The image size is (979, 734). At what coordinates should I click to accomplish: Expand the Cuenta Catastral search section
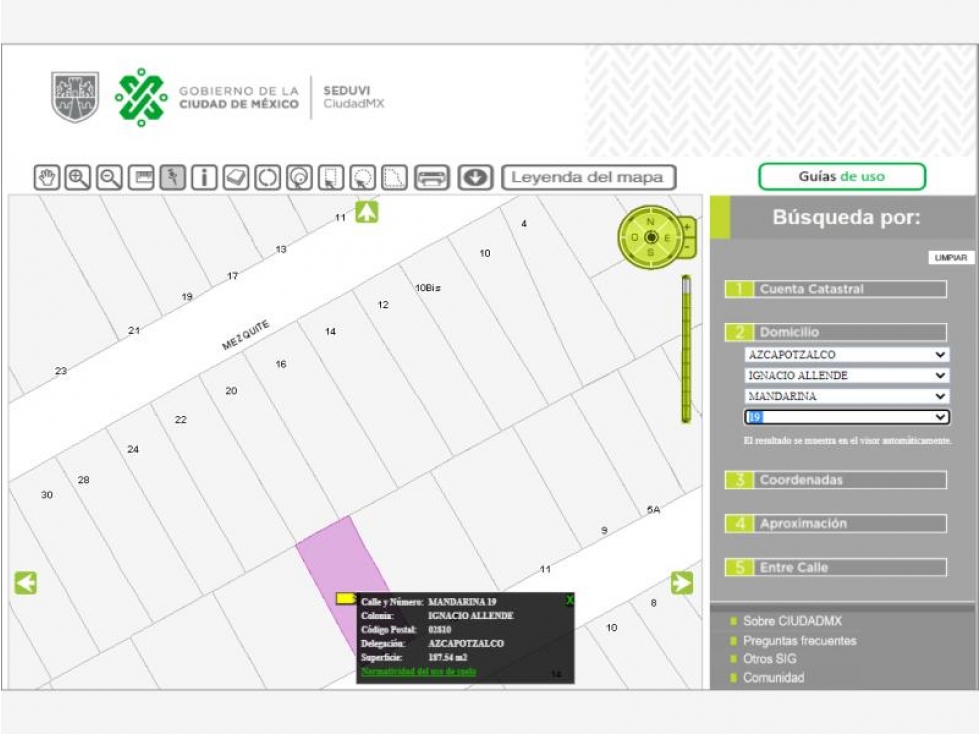[835, 289]
